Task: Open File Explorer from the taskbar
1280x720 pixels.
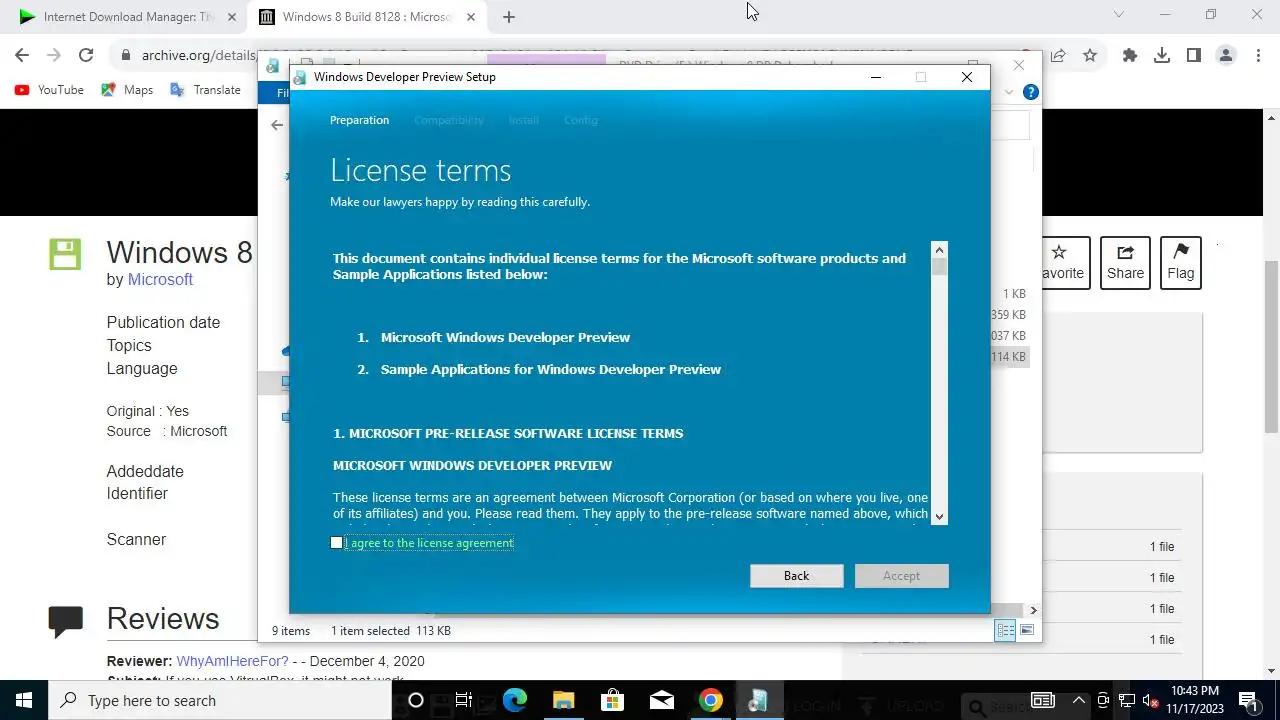Action: (x=563, y=700)
